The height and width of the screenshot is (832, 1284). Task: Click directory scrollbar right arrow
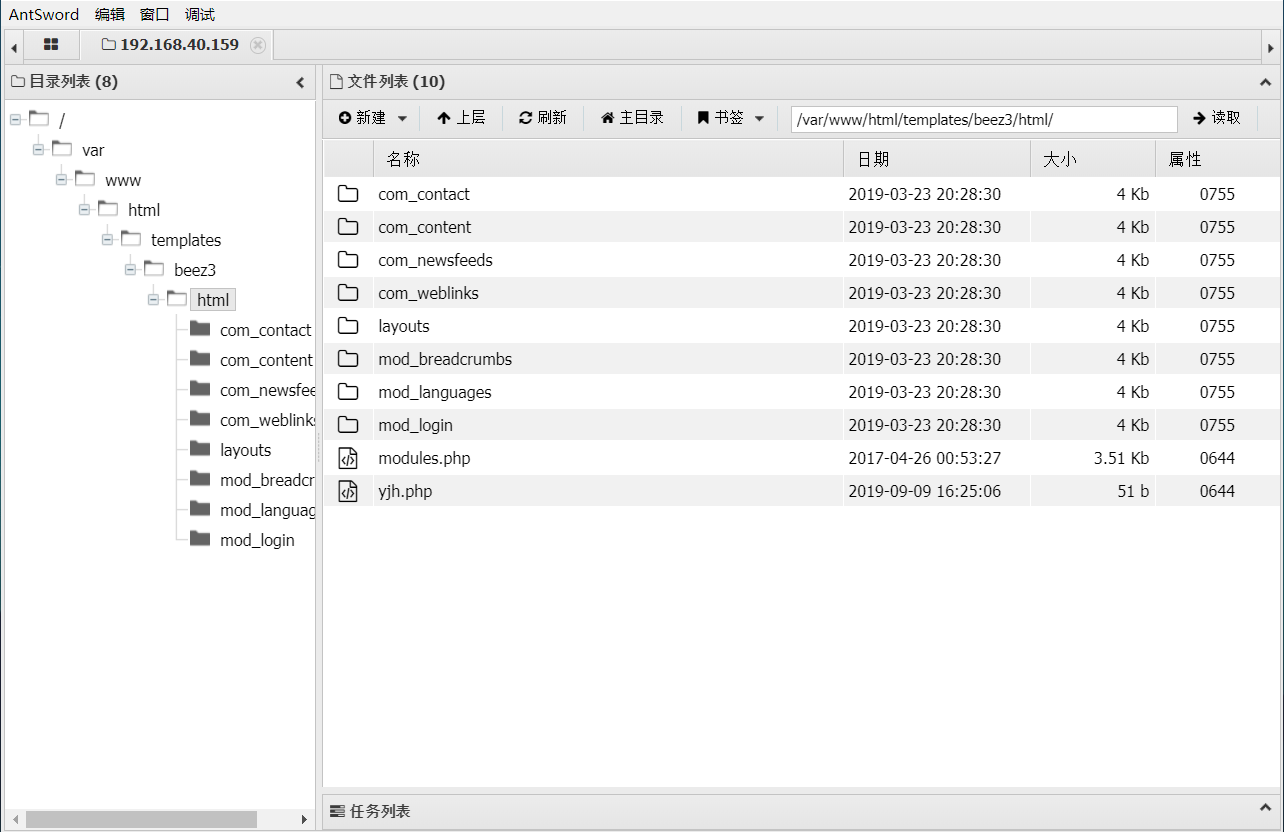(x=305, y=819)
